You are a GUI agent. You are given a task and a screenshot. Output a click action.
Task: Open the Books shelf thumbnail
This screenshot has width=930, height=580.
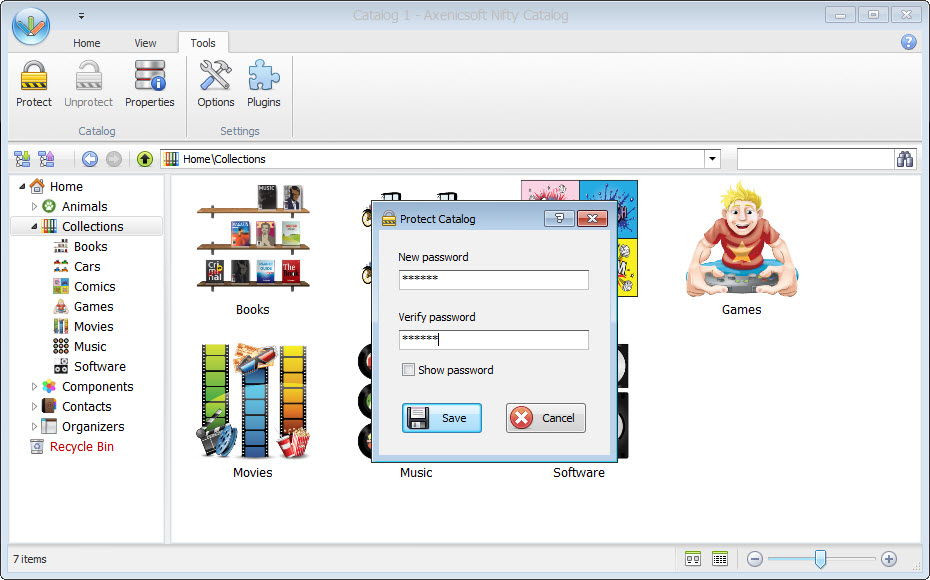point(253,238)
